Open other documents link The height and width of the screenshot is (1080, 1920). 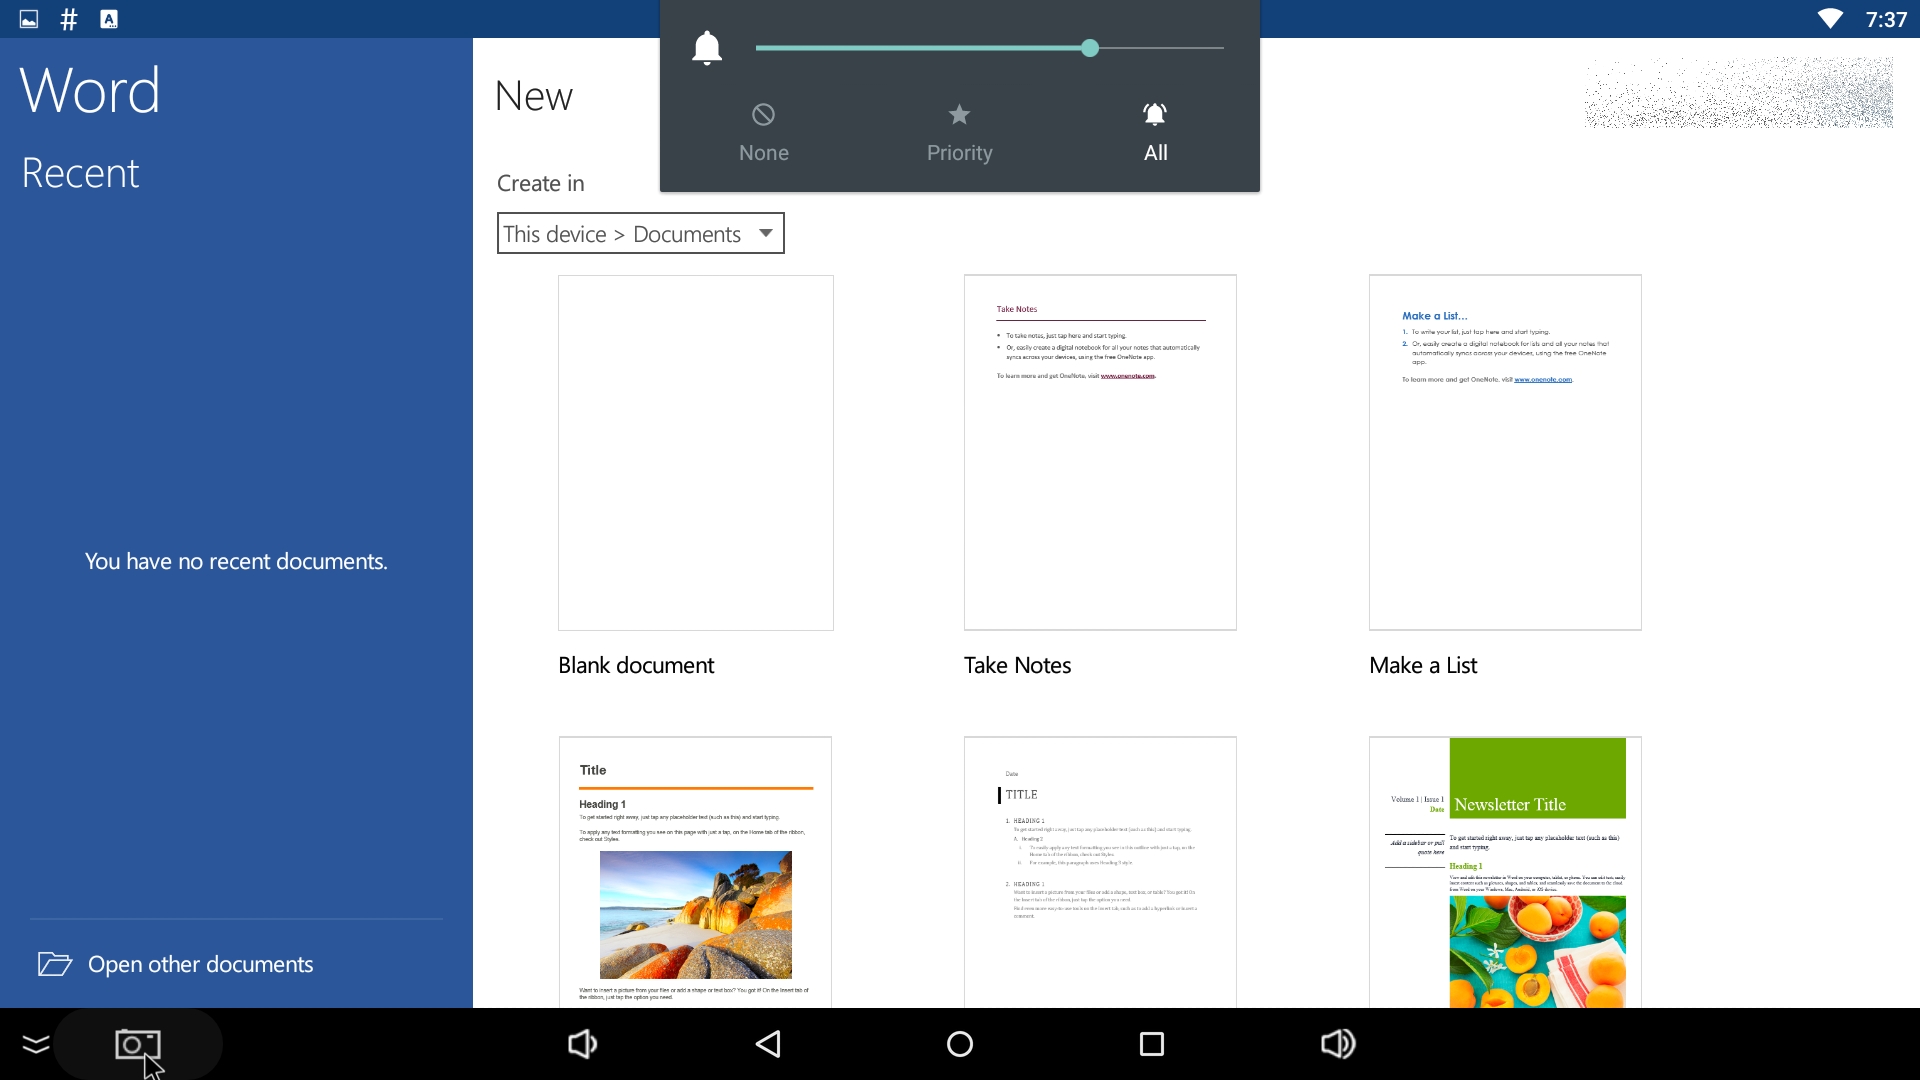(x=200, y=964)
